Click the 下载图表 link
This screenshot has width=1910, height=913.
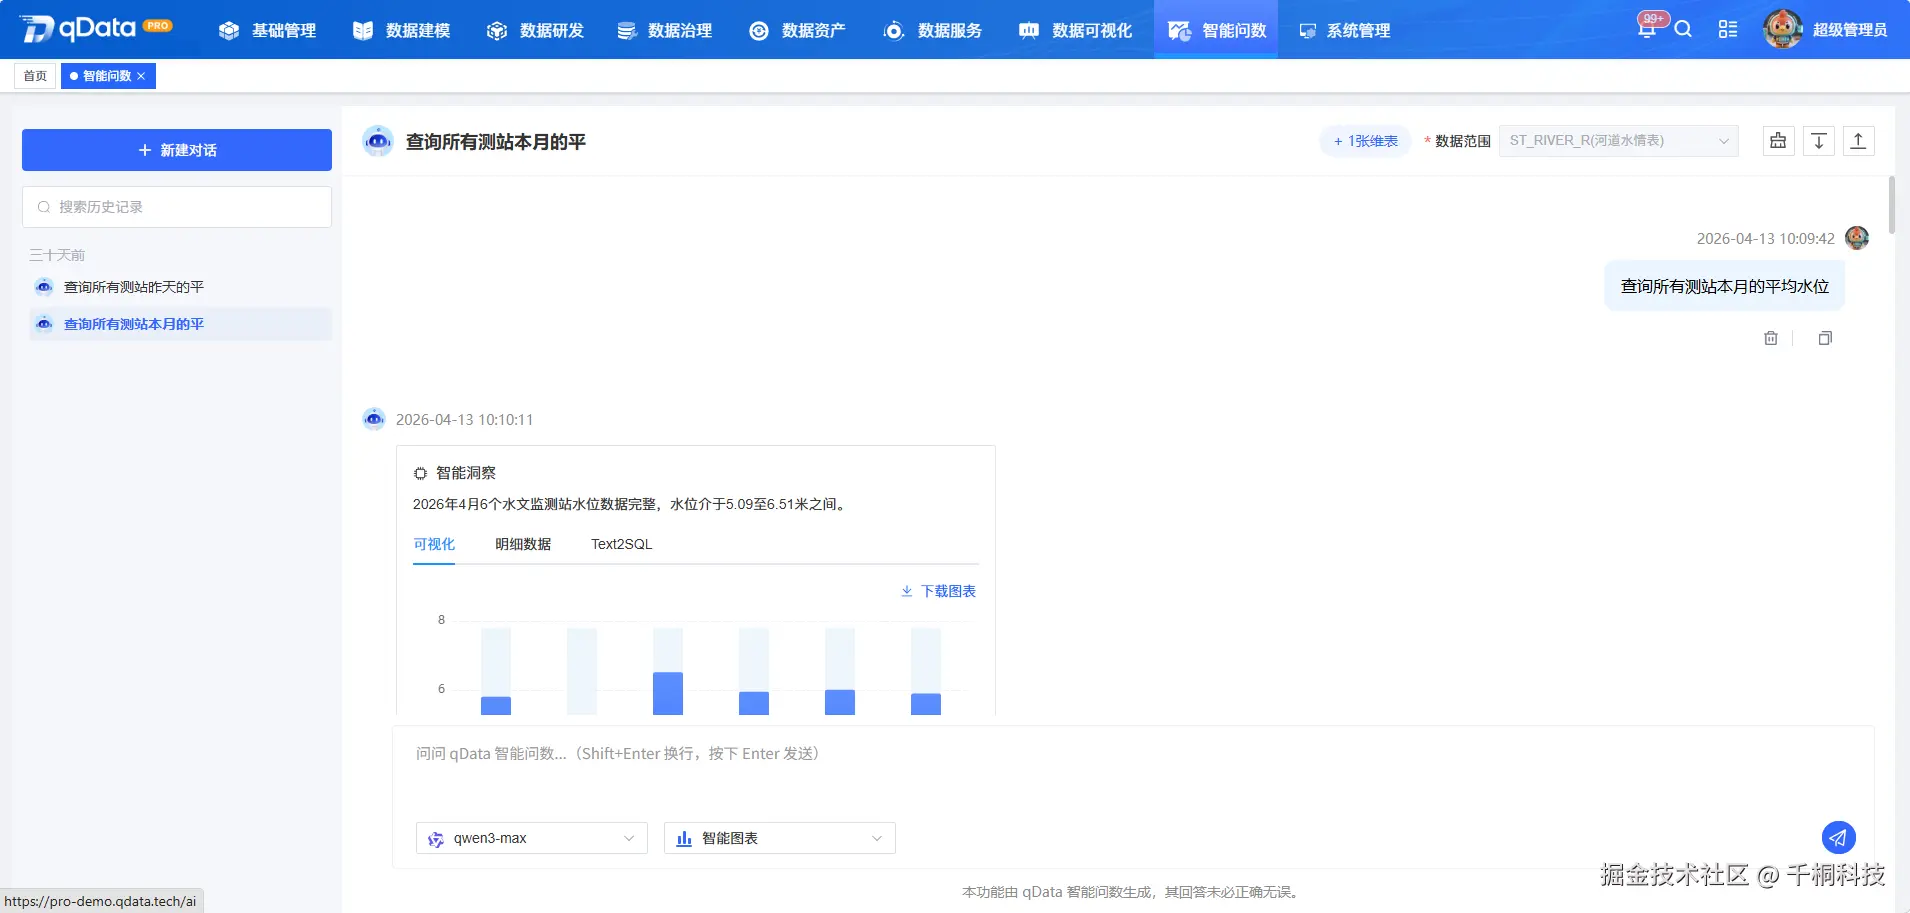coord(938,591)
